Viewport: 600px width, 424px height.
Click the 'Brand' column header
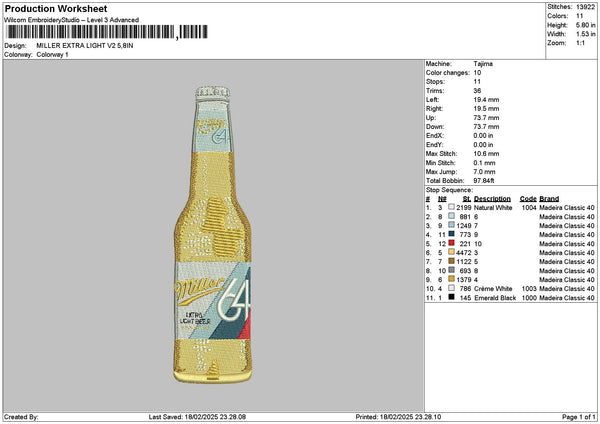point(549,199)
